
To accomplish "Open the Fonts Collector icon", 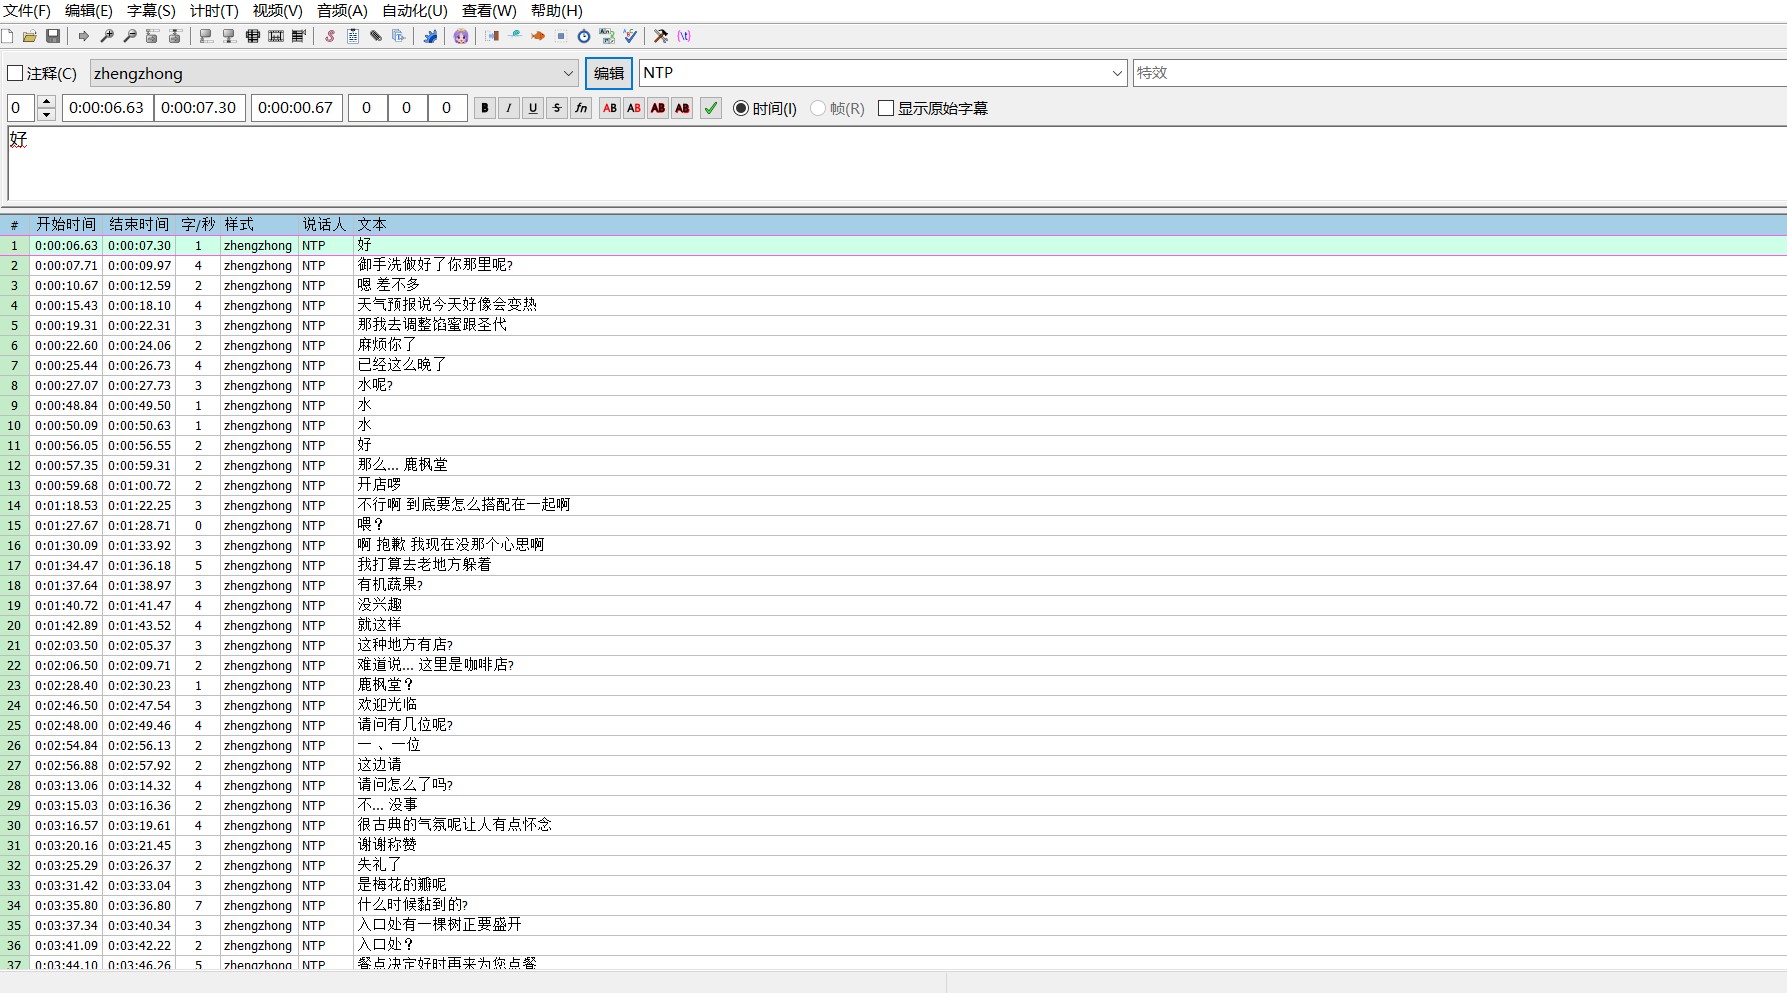I will tap(399, 36).
